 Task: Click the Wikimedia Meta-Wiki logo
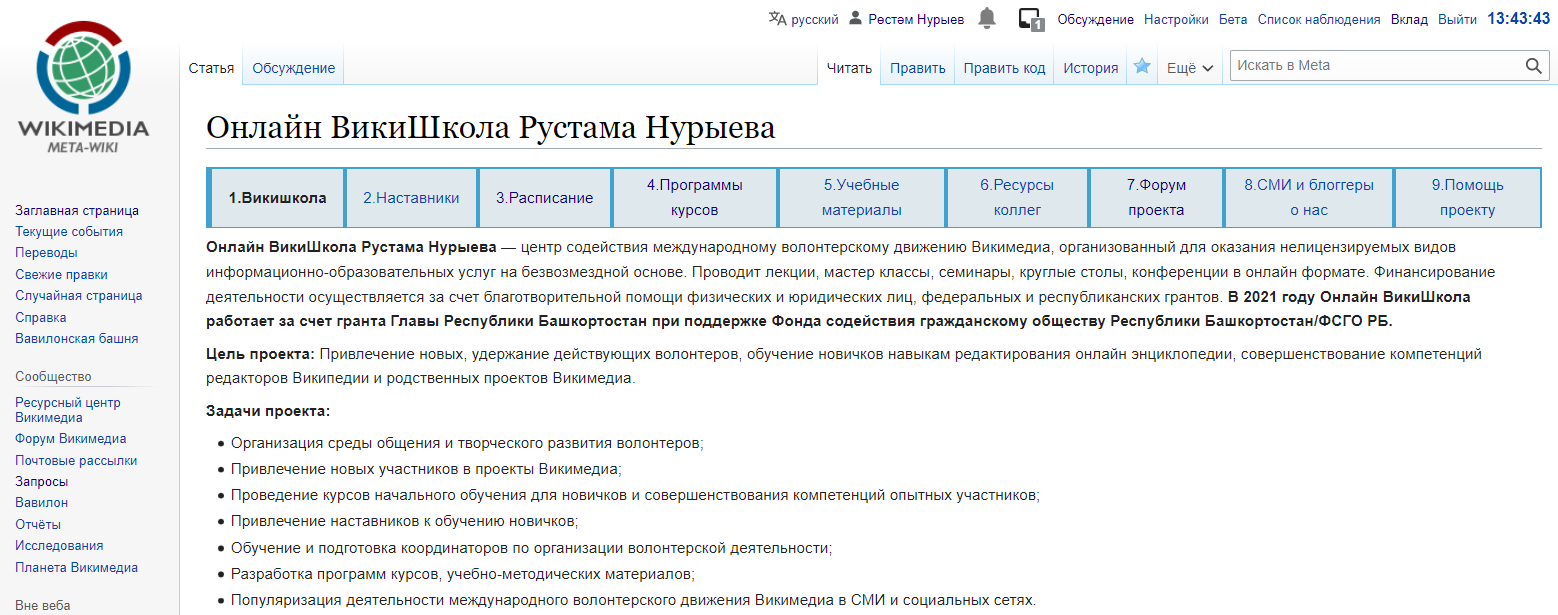(x=84, y=86)
